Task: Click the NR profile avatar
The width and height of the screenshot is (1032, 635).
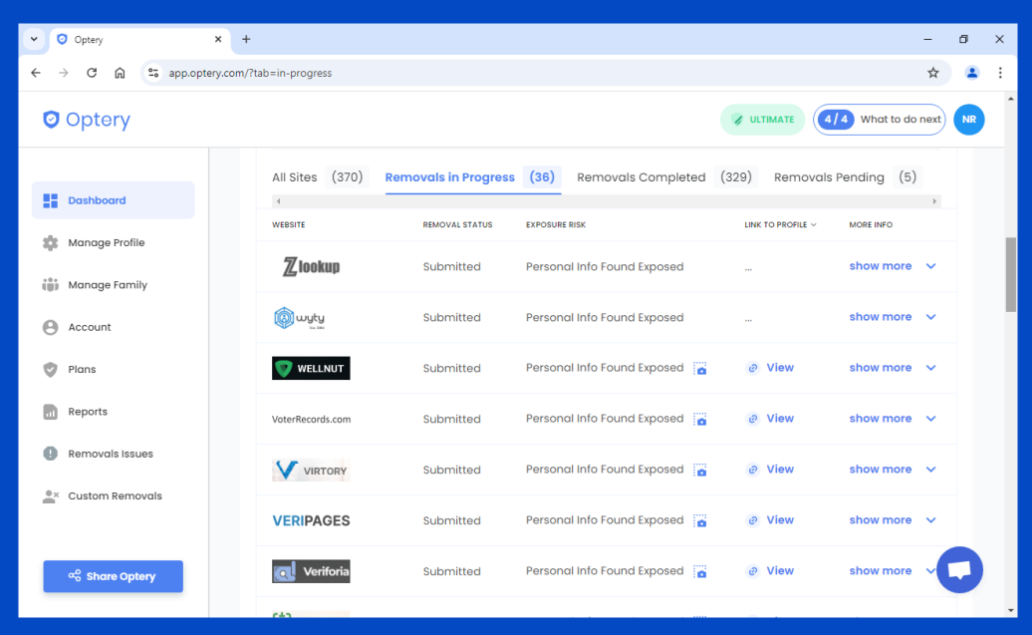Action: pyautogui.click(x=968, y=119)
